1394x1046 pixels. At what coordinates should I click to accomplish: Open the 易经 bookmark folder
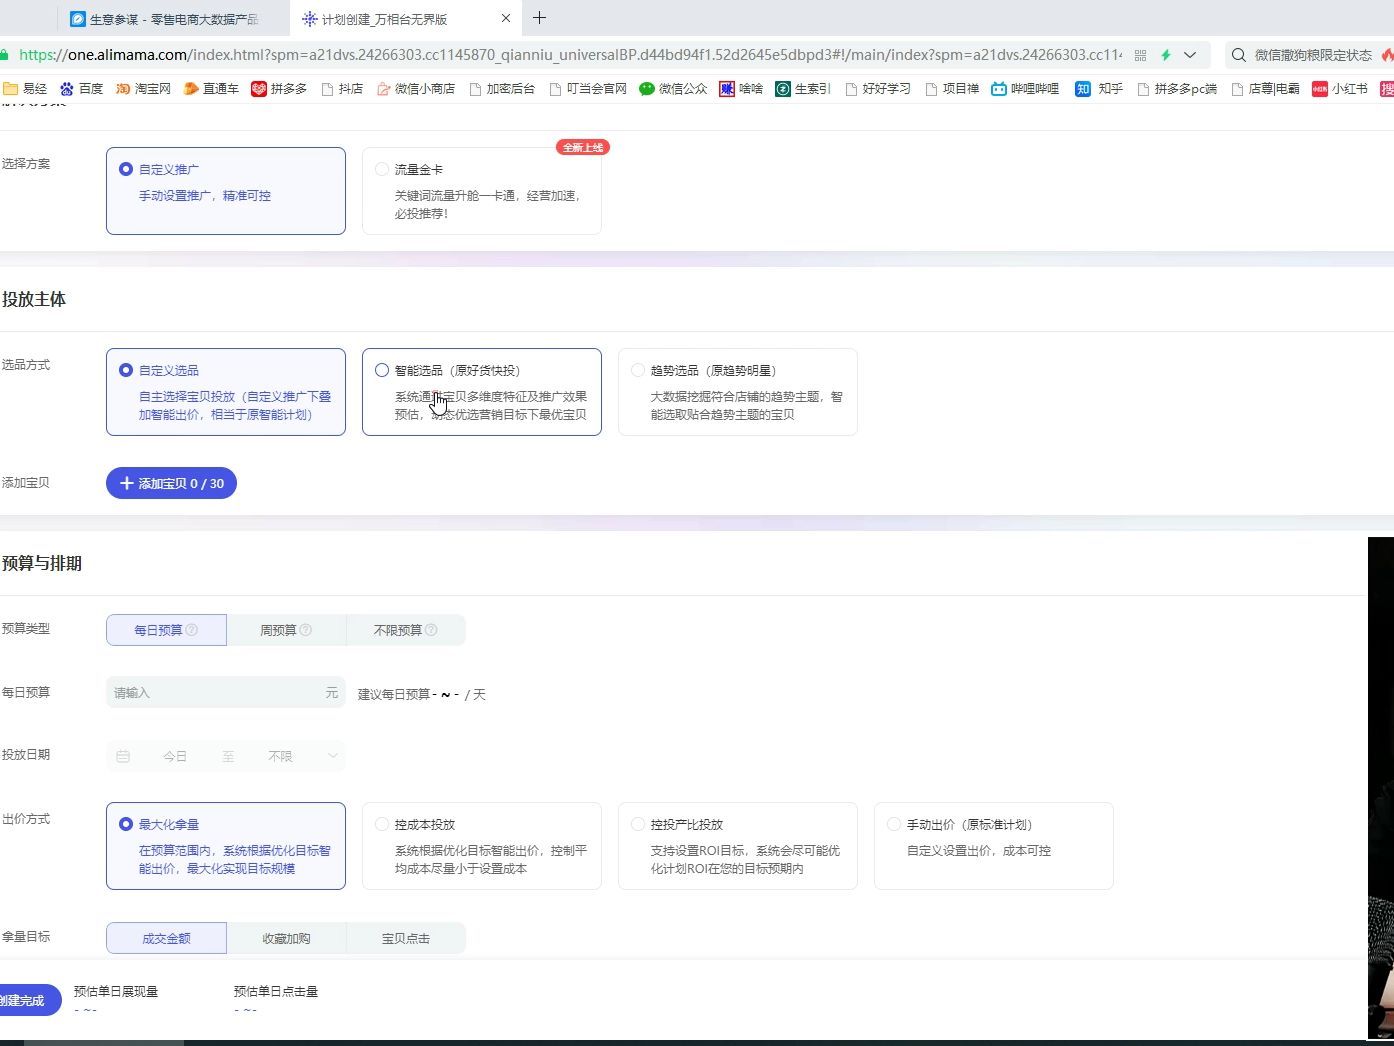coord(25,89)
